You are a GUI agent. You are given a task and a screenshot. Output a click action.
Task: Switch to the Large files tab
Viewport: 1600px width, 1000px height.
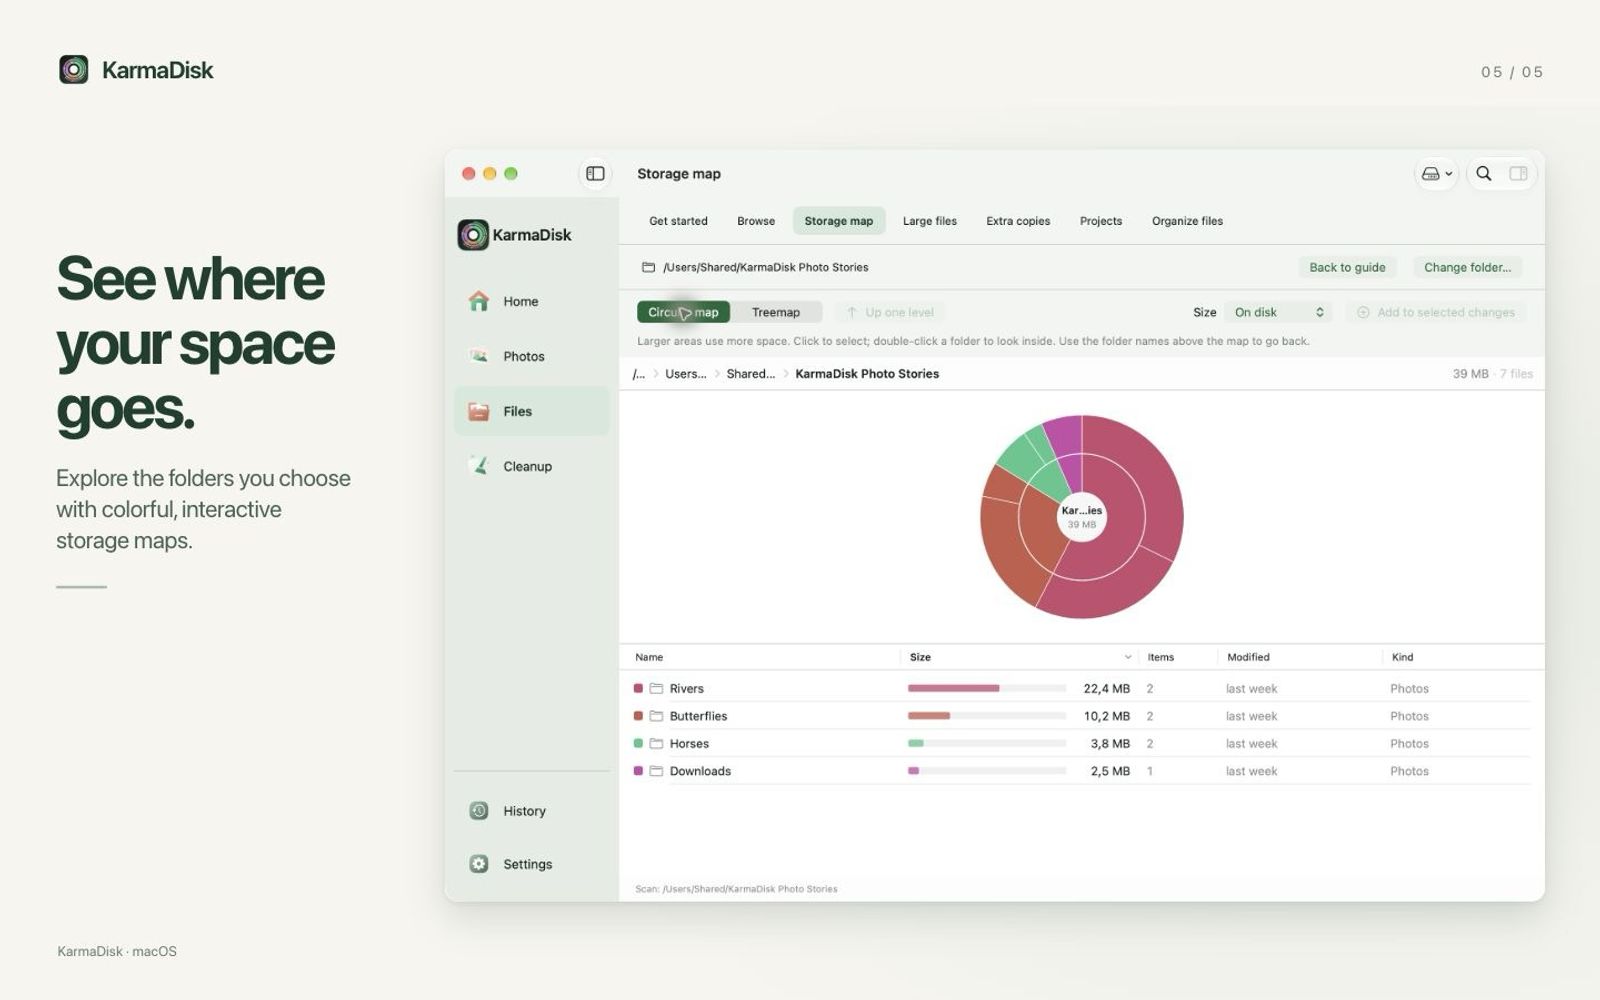(930, 221)
